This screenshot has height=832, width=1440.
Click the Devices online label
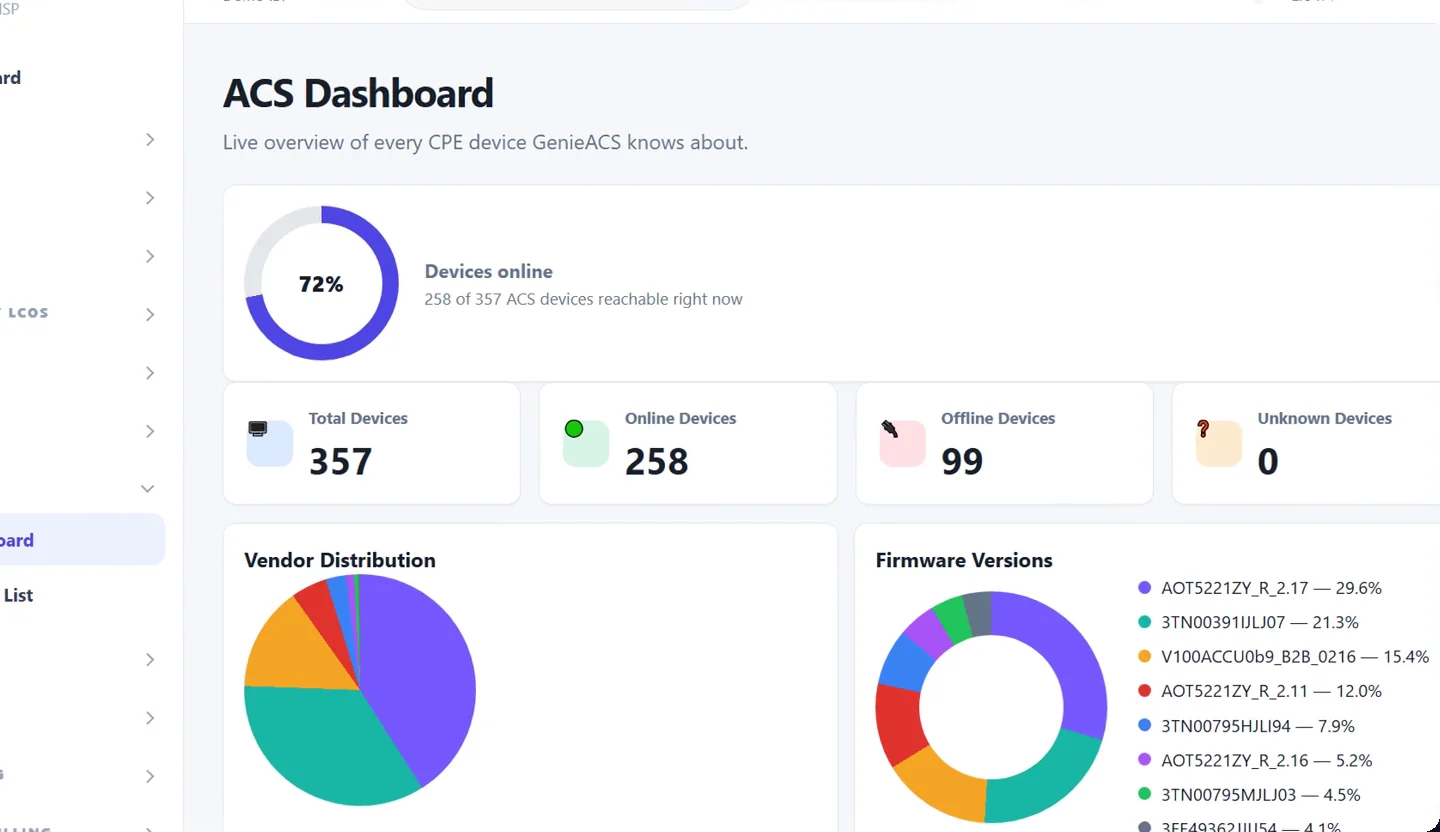(x=488, y=271)
